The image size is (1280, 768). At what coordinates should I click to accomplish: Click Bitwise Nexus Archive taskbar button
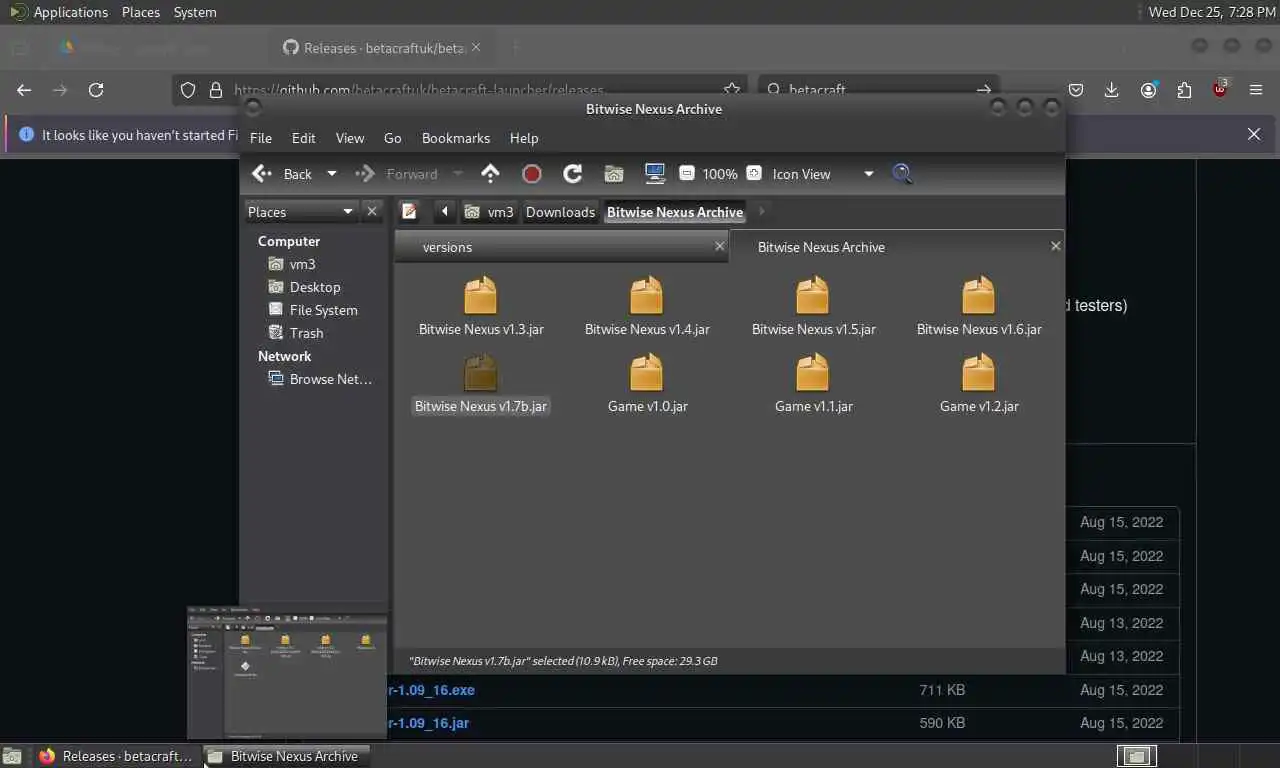pos(286,756)
